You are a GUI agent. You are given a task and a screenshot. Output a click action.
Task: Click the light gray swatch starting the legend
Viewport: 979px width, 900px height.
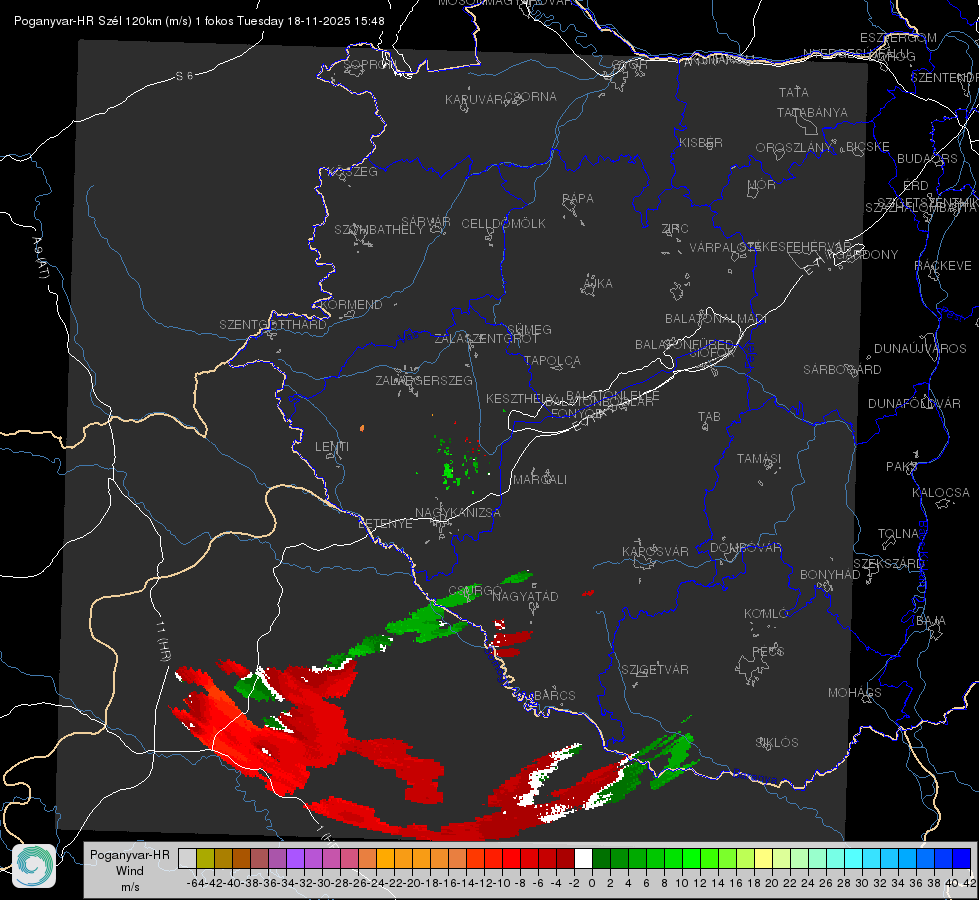pyautogui.click(x=187, y=858)
